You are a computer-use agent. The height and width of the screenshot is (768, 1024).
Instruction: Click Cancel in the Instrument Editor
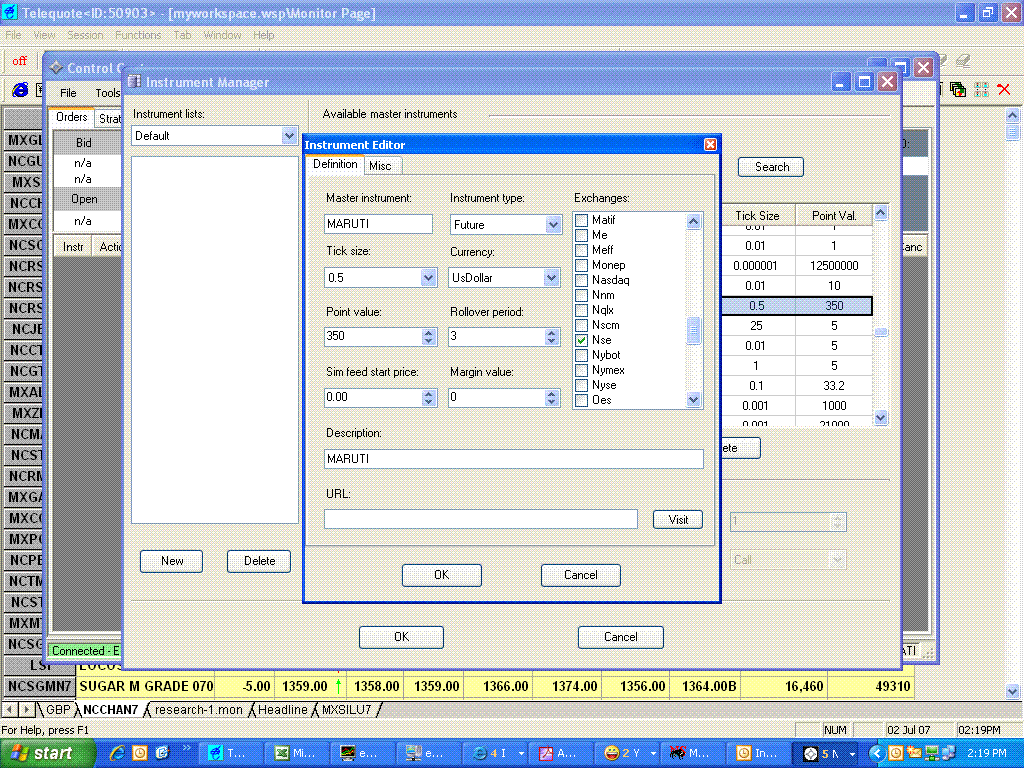coord(580,575)
